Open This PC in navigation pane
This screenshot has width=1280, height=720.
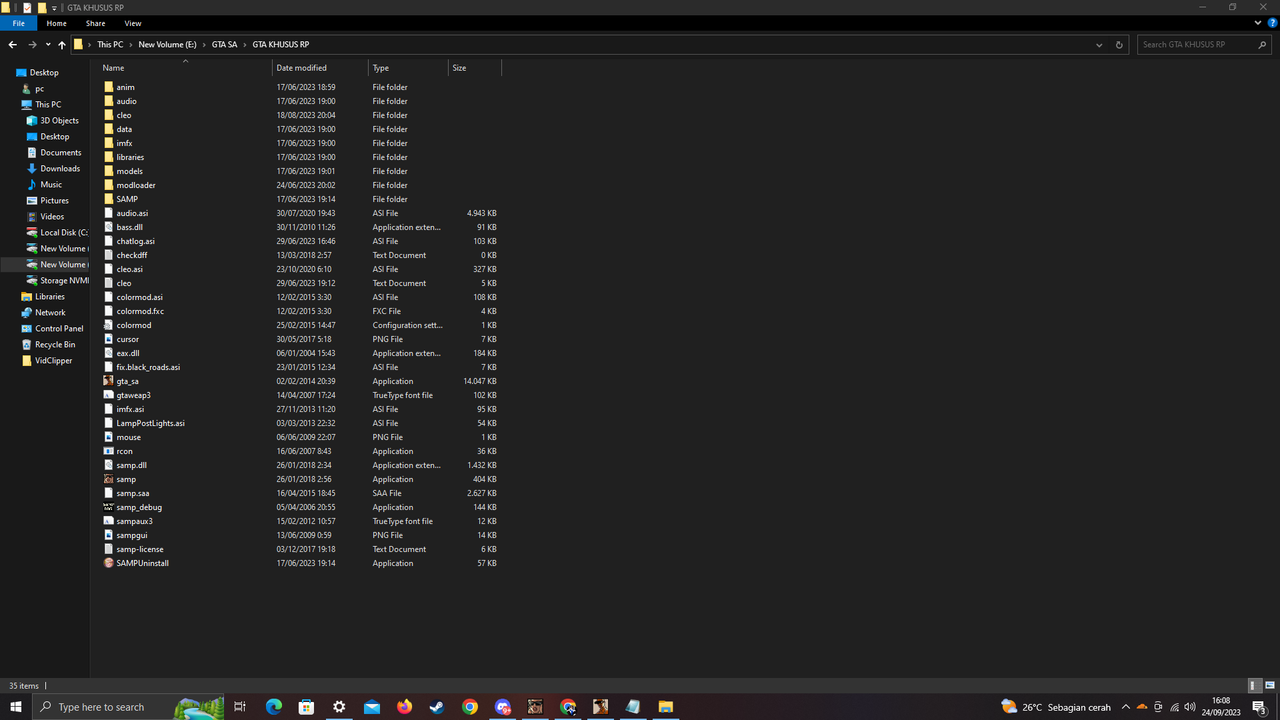48,105
